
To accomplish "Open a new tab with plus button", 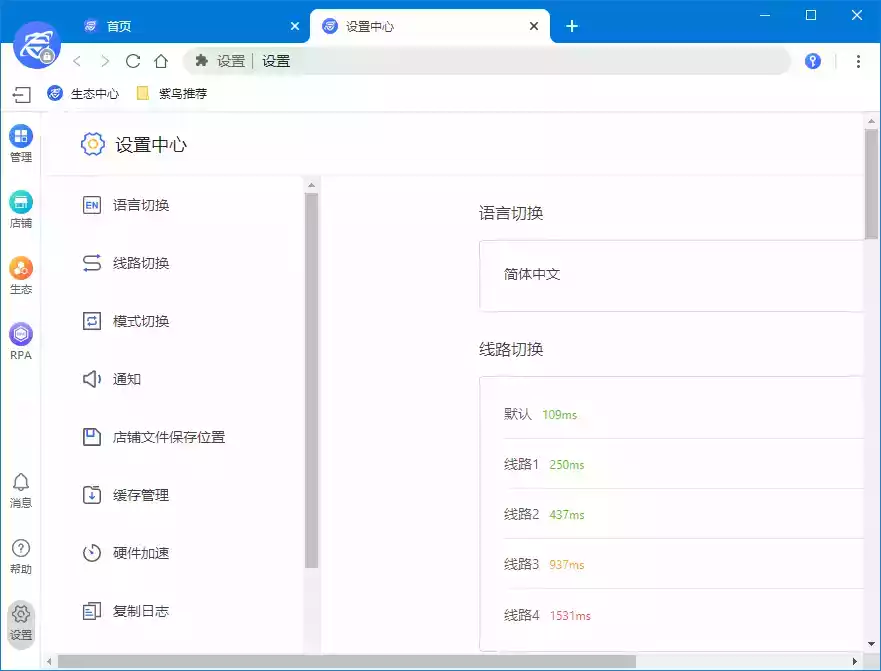I will 571,26.
